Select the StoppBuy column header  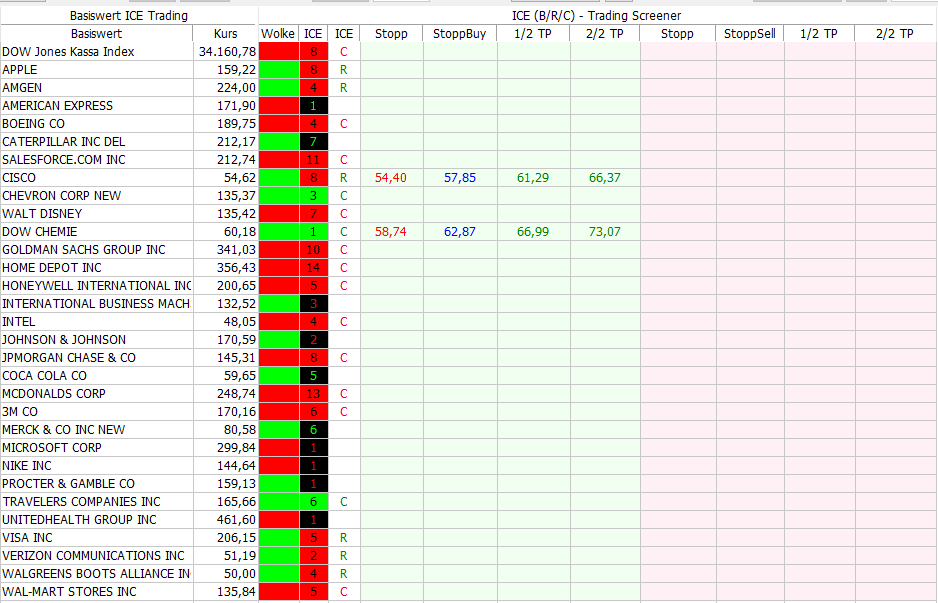459,34
